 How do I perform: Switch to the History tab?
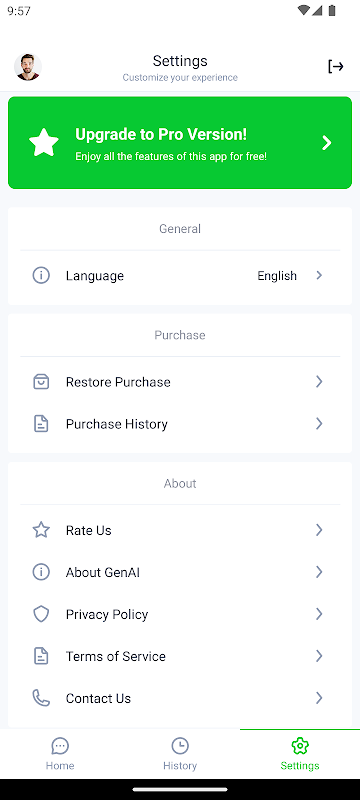tap(180, 754)
